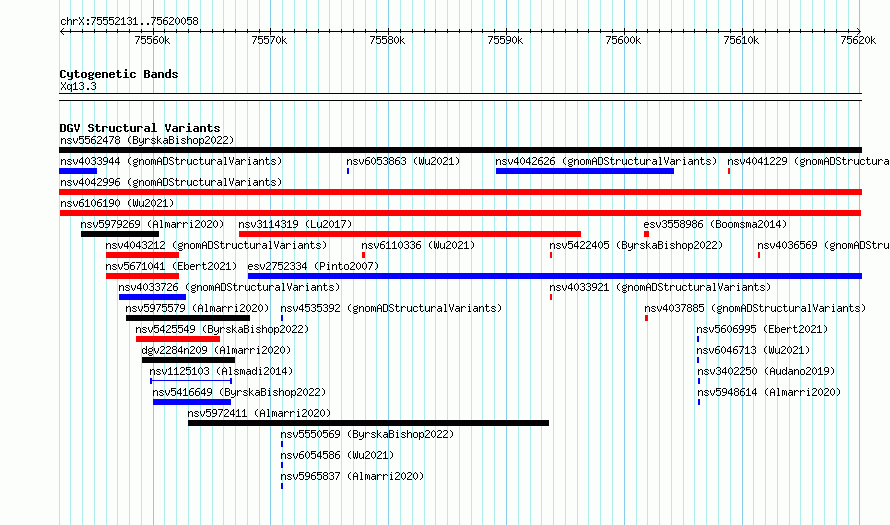Open nsv5975579 (Almarri2020) variant
This screenshot has width=890, height=525.
(197, 308)
